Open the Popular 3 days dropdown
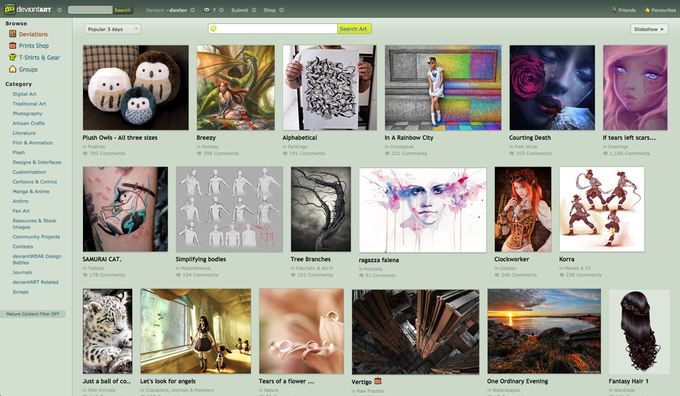This screenshot has width=680, height=396. tap(112, 29)
